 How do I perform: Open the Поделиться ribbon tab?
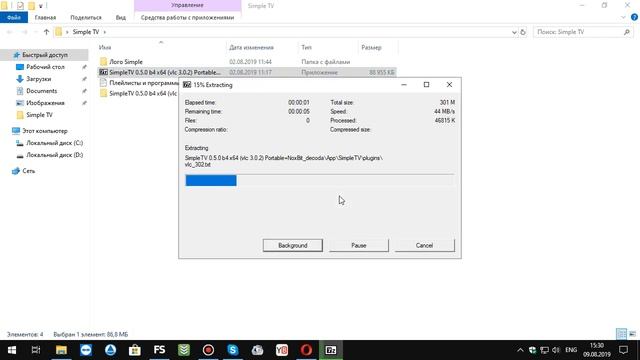[86, 18]
